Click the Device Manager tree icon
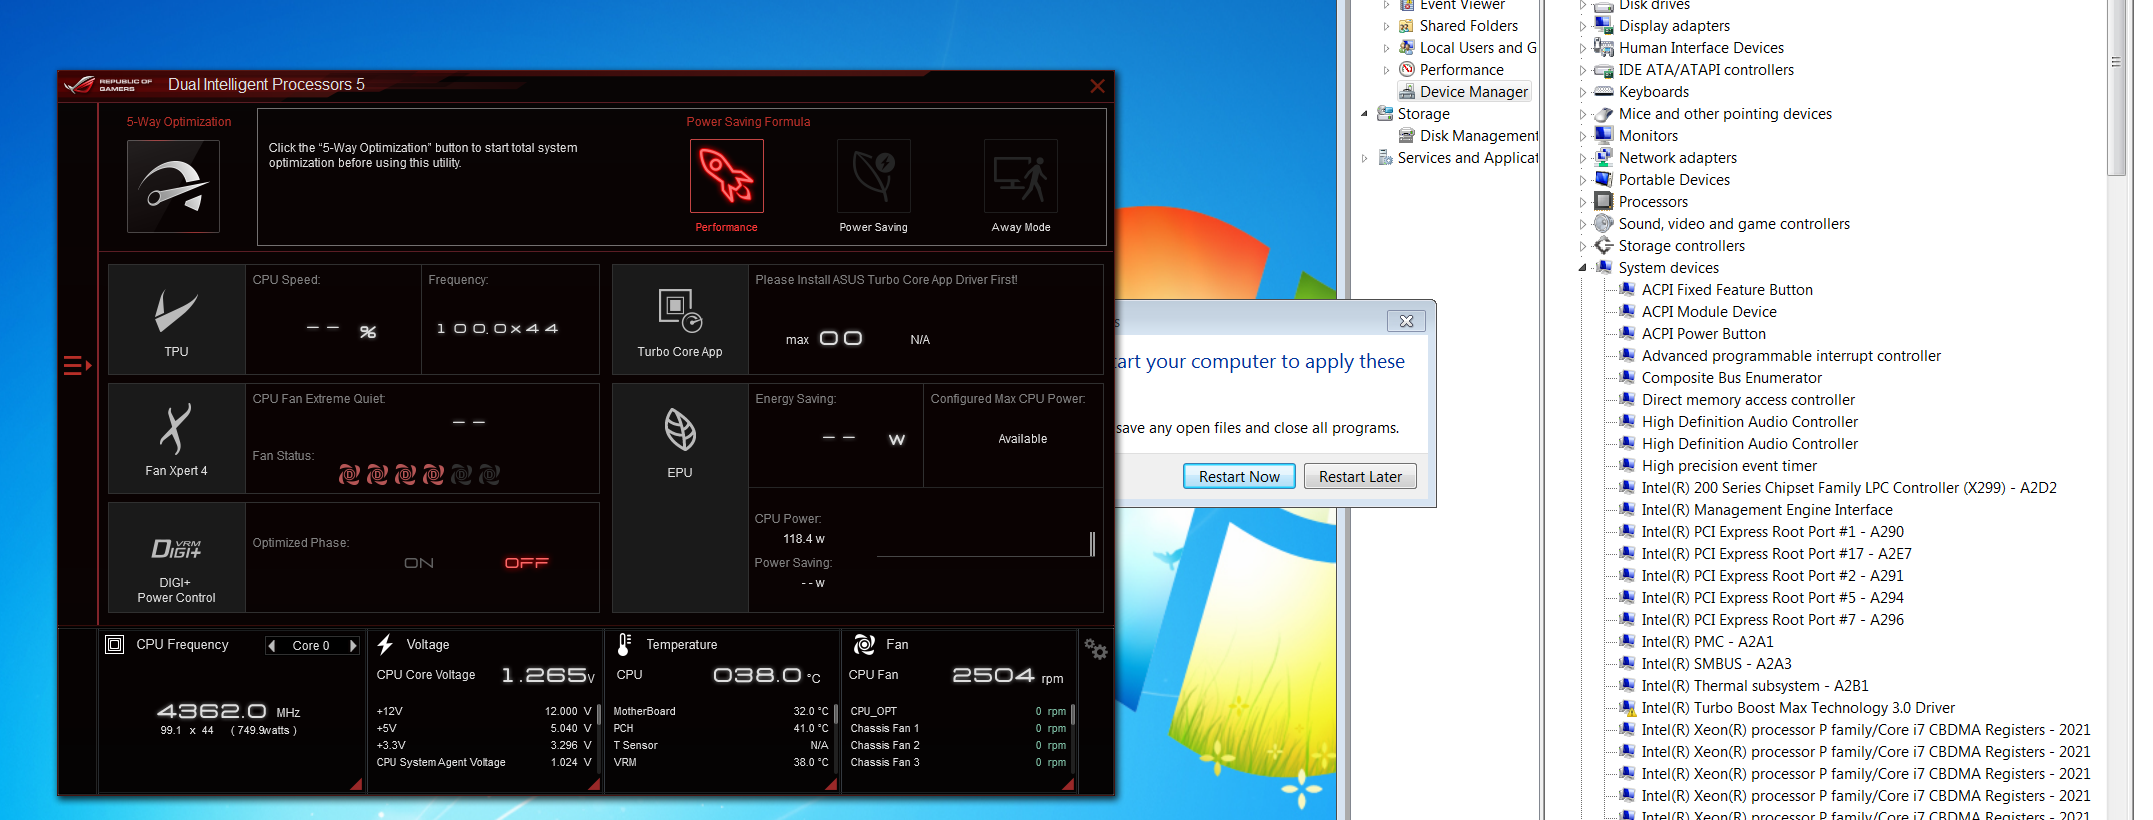Screen dimensions: 2153x820 click(x=1407, y=92)
